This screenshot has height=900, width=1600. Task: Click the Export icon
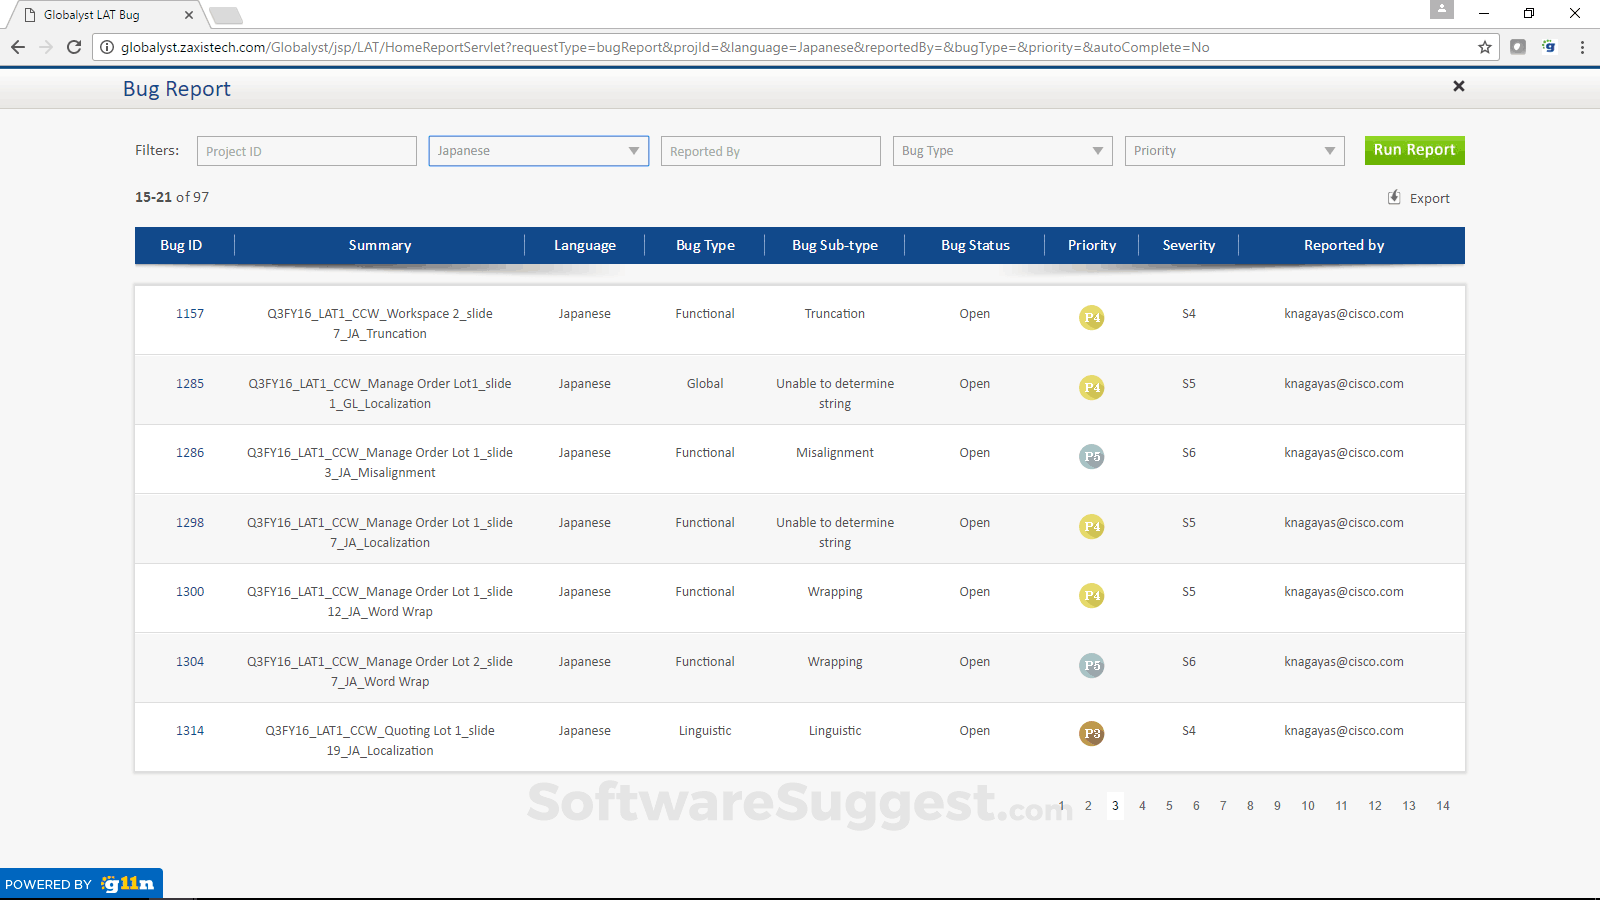tap(1394, 198)
